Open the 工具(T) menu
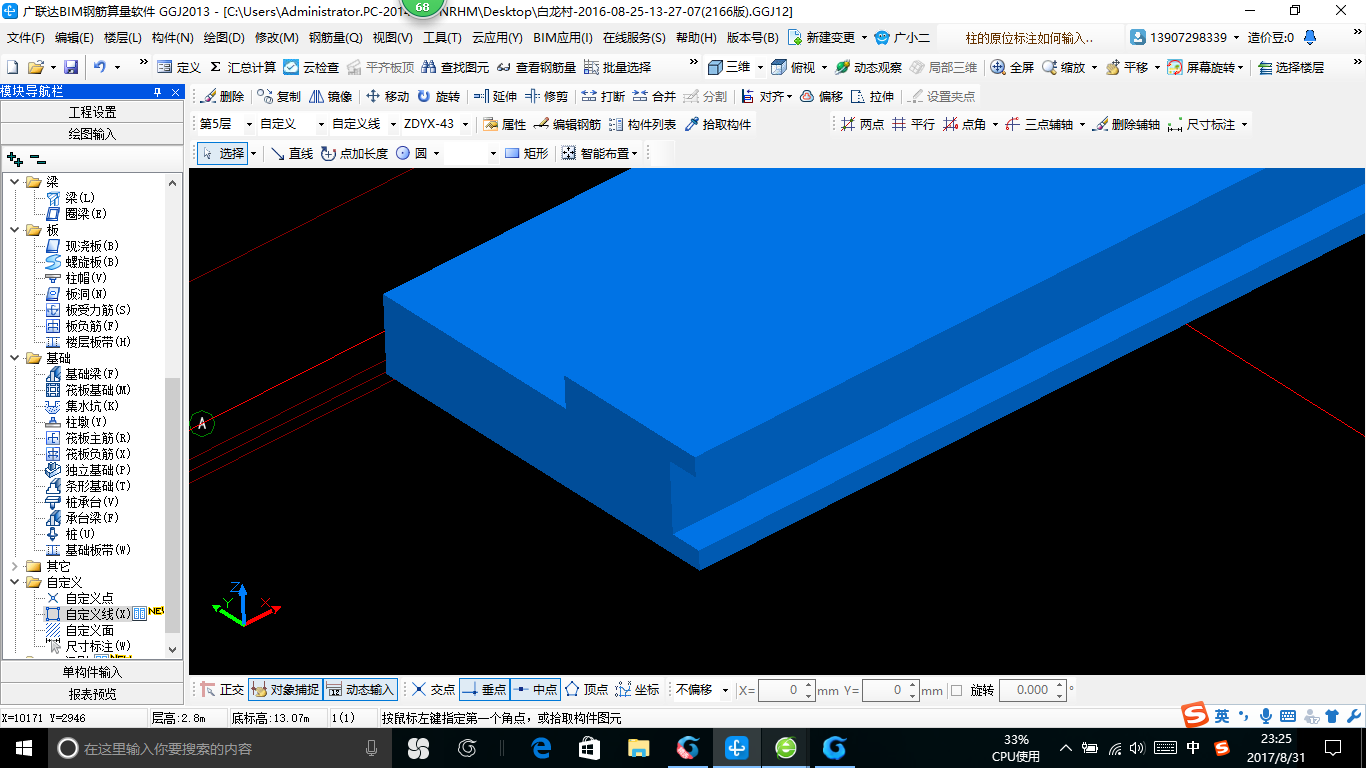The width and height of the screenshot is (1366, 768). click(x=442, y=38)
